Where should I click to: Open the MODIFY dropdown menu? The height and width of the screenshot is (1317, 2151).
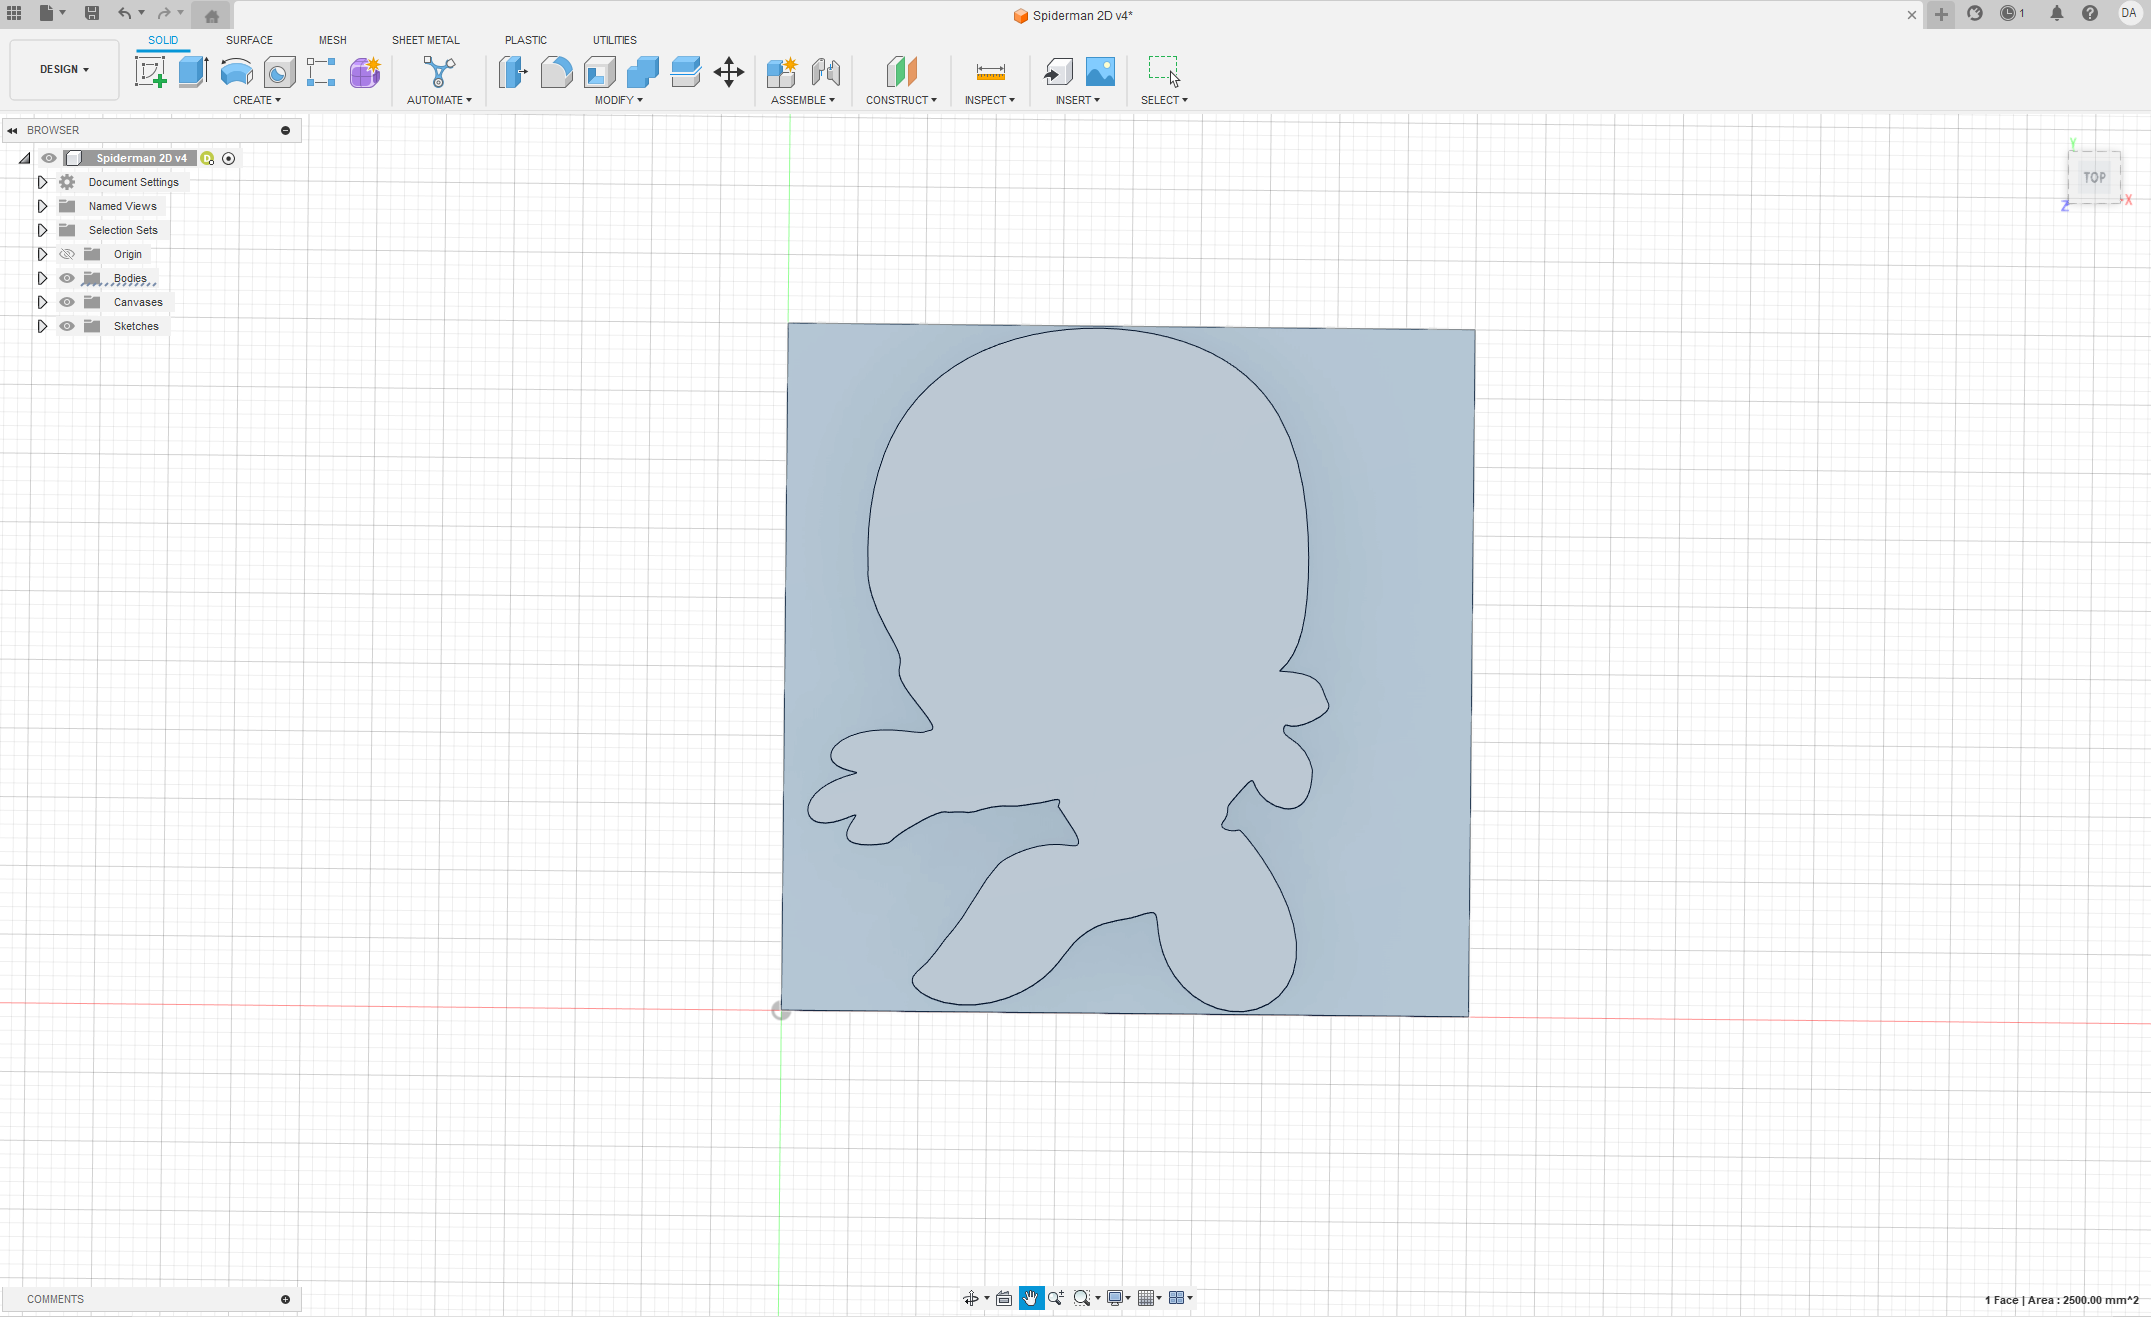coord(619,100)
